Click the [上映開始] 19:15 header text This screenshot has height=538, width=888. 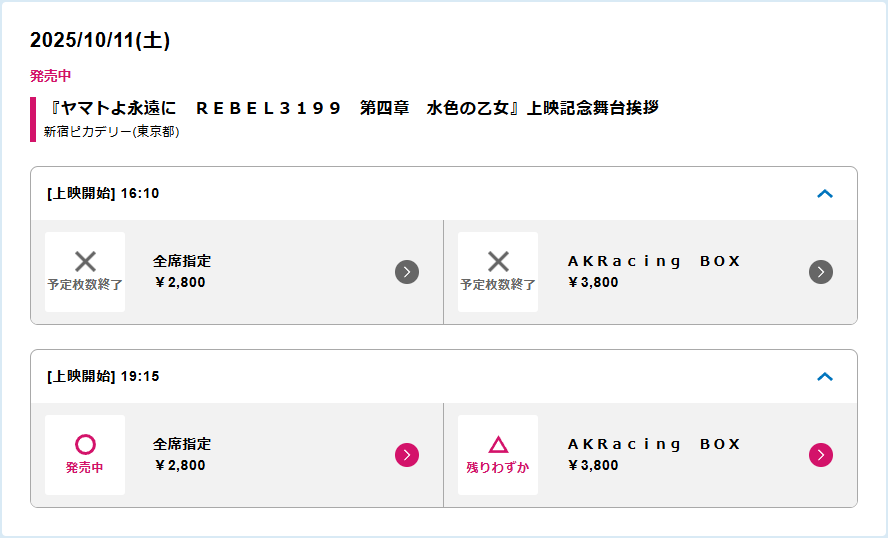pyautogui.click(x=103, y=377)
